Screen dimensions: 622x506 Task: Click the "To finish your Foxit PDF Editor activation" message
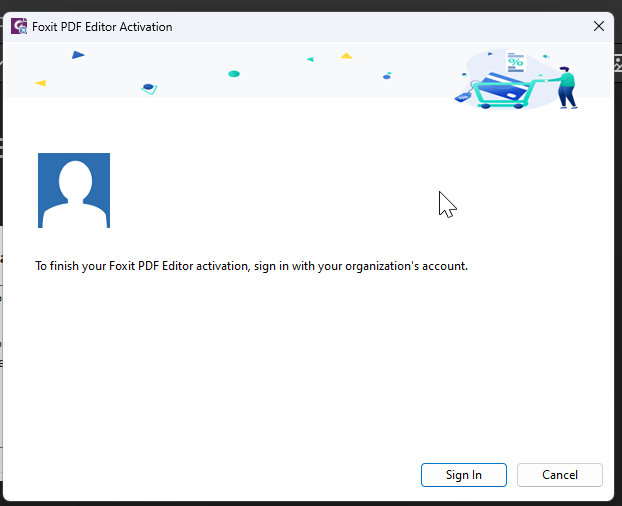pyautogui.click(x=251, y=266)
